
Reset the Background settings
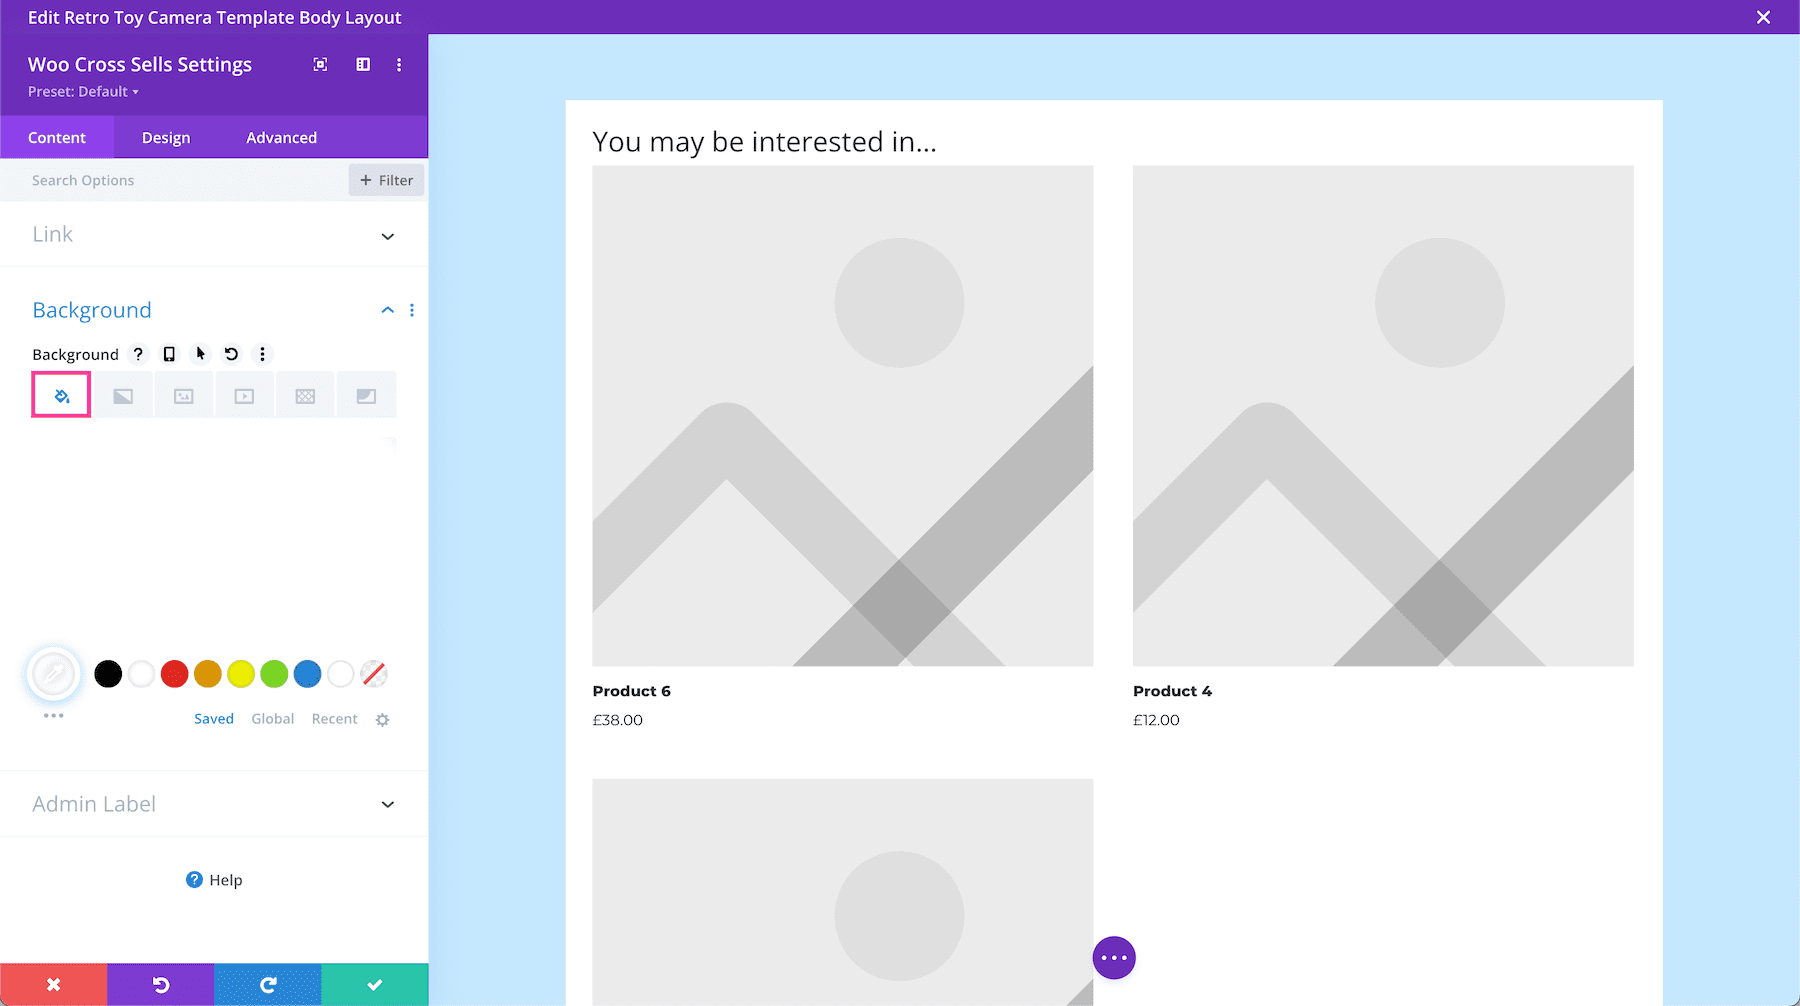click(x=231, y=354)
